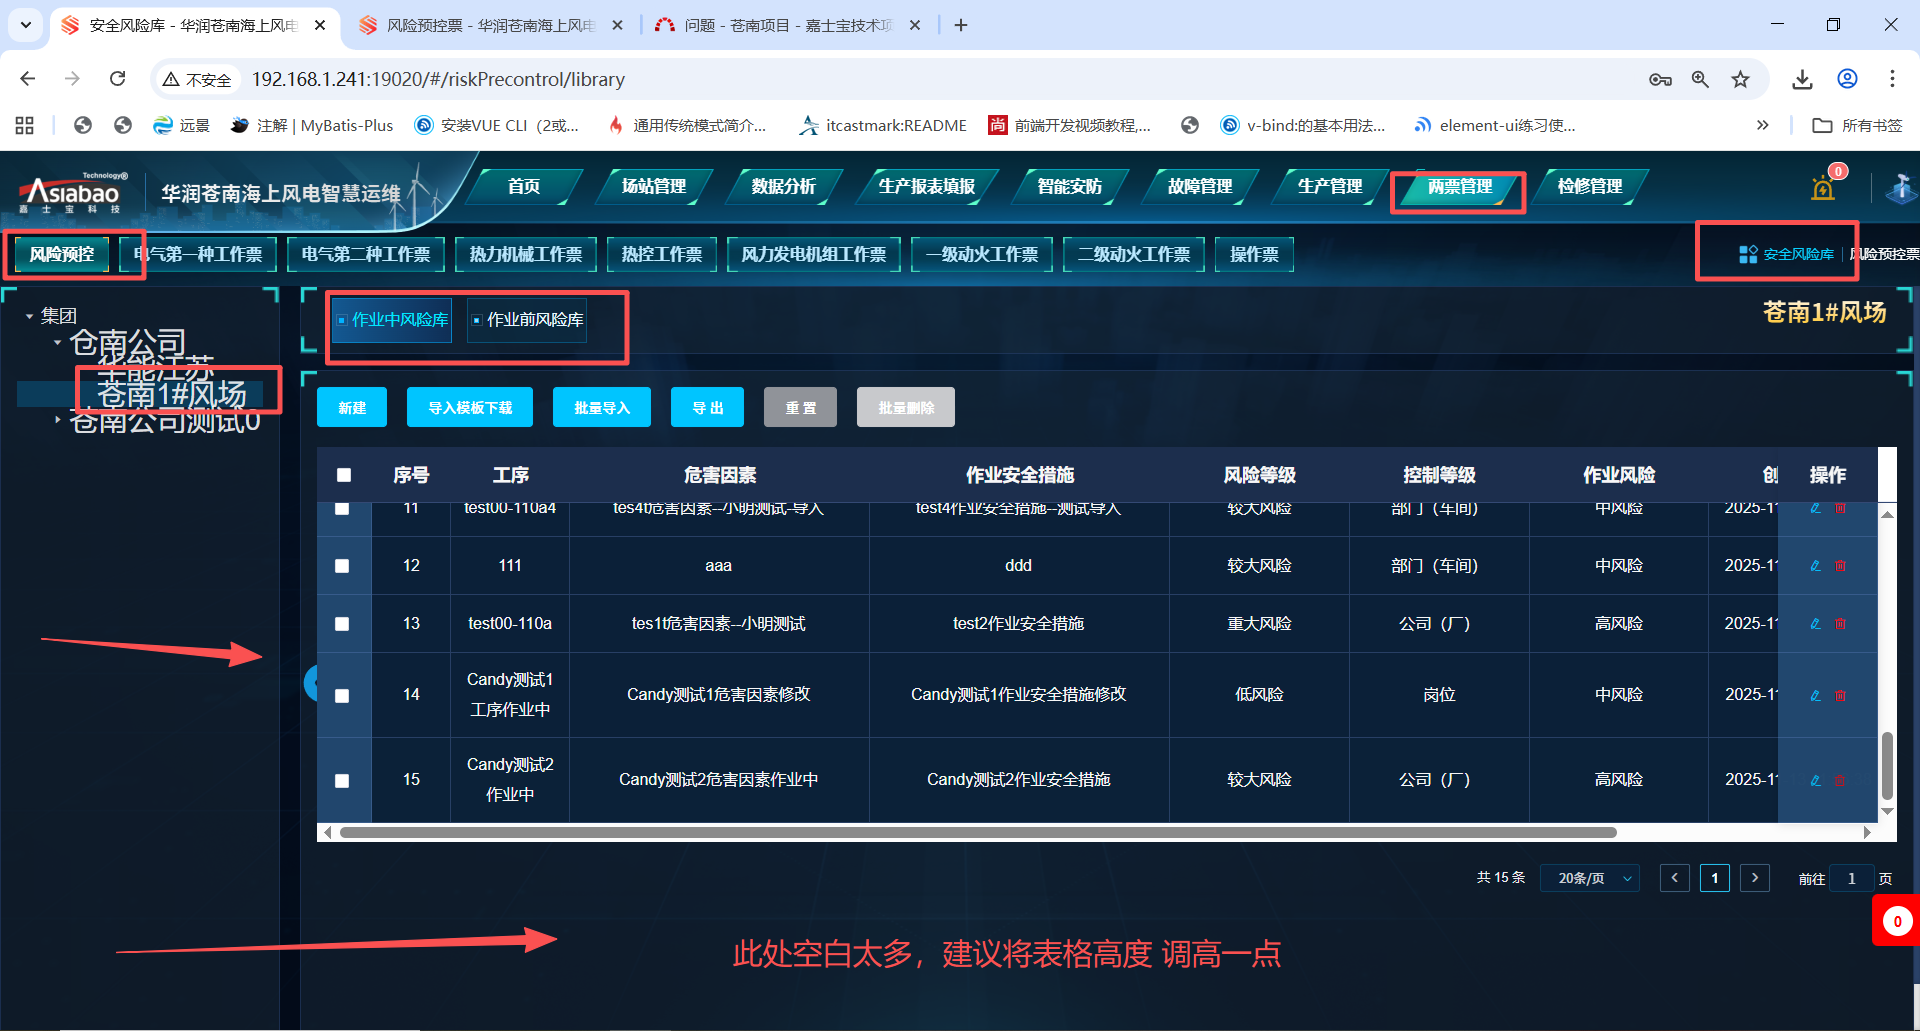Click the edit icon for row 12
Viewport: 1920px width, 1031px height.
tap(1815, 566)
